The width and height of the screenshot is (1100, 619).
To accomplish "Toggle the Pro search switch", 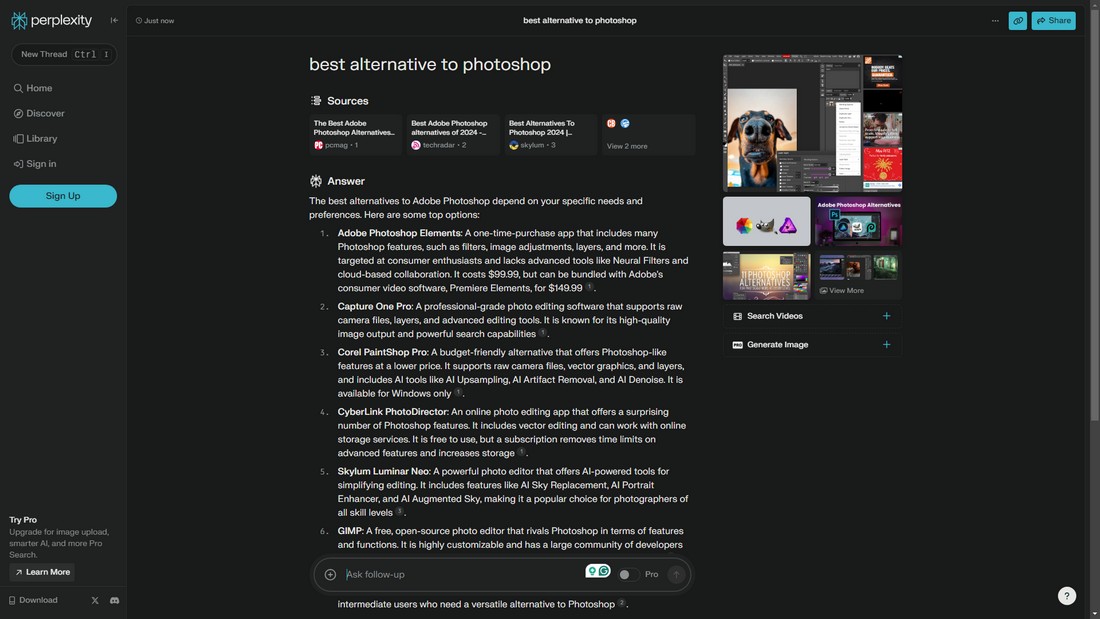I will pyautogui.click(x=627, y=575).
